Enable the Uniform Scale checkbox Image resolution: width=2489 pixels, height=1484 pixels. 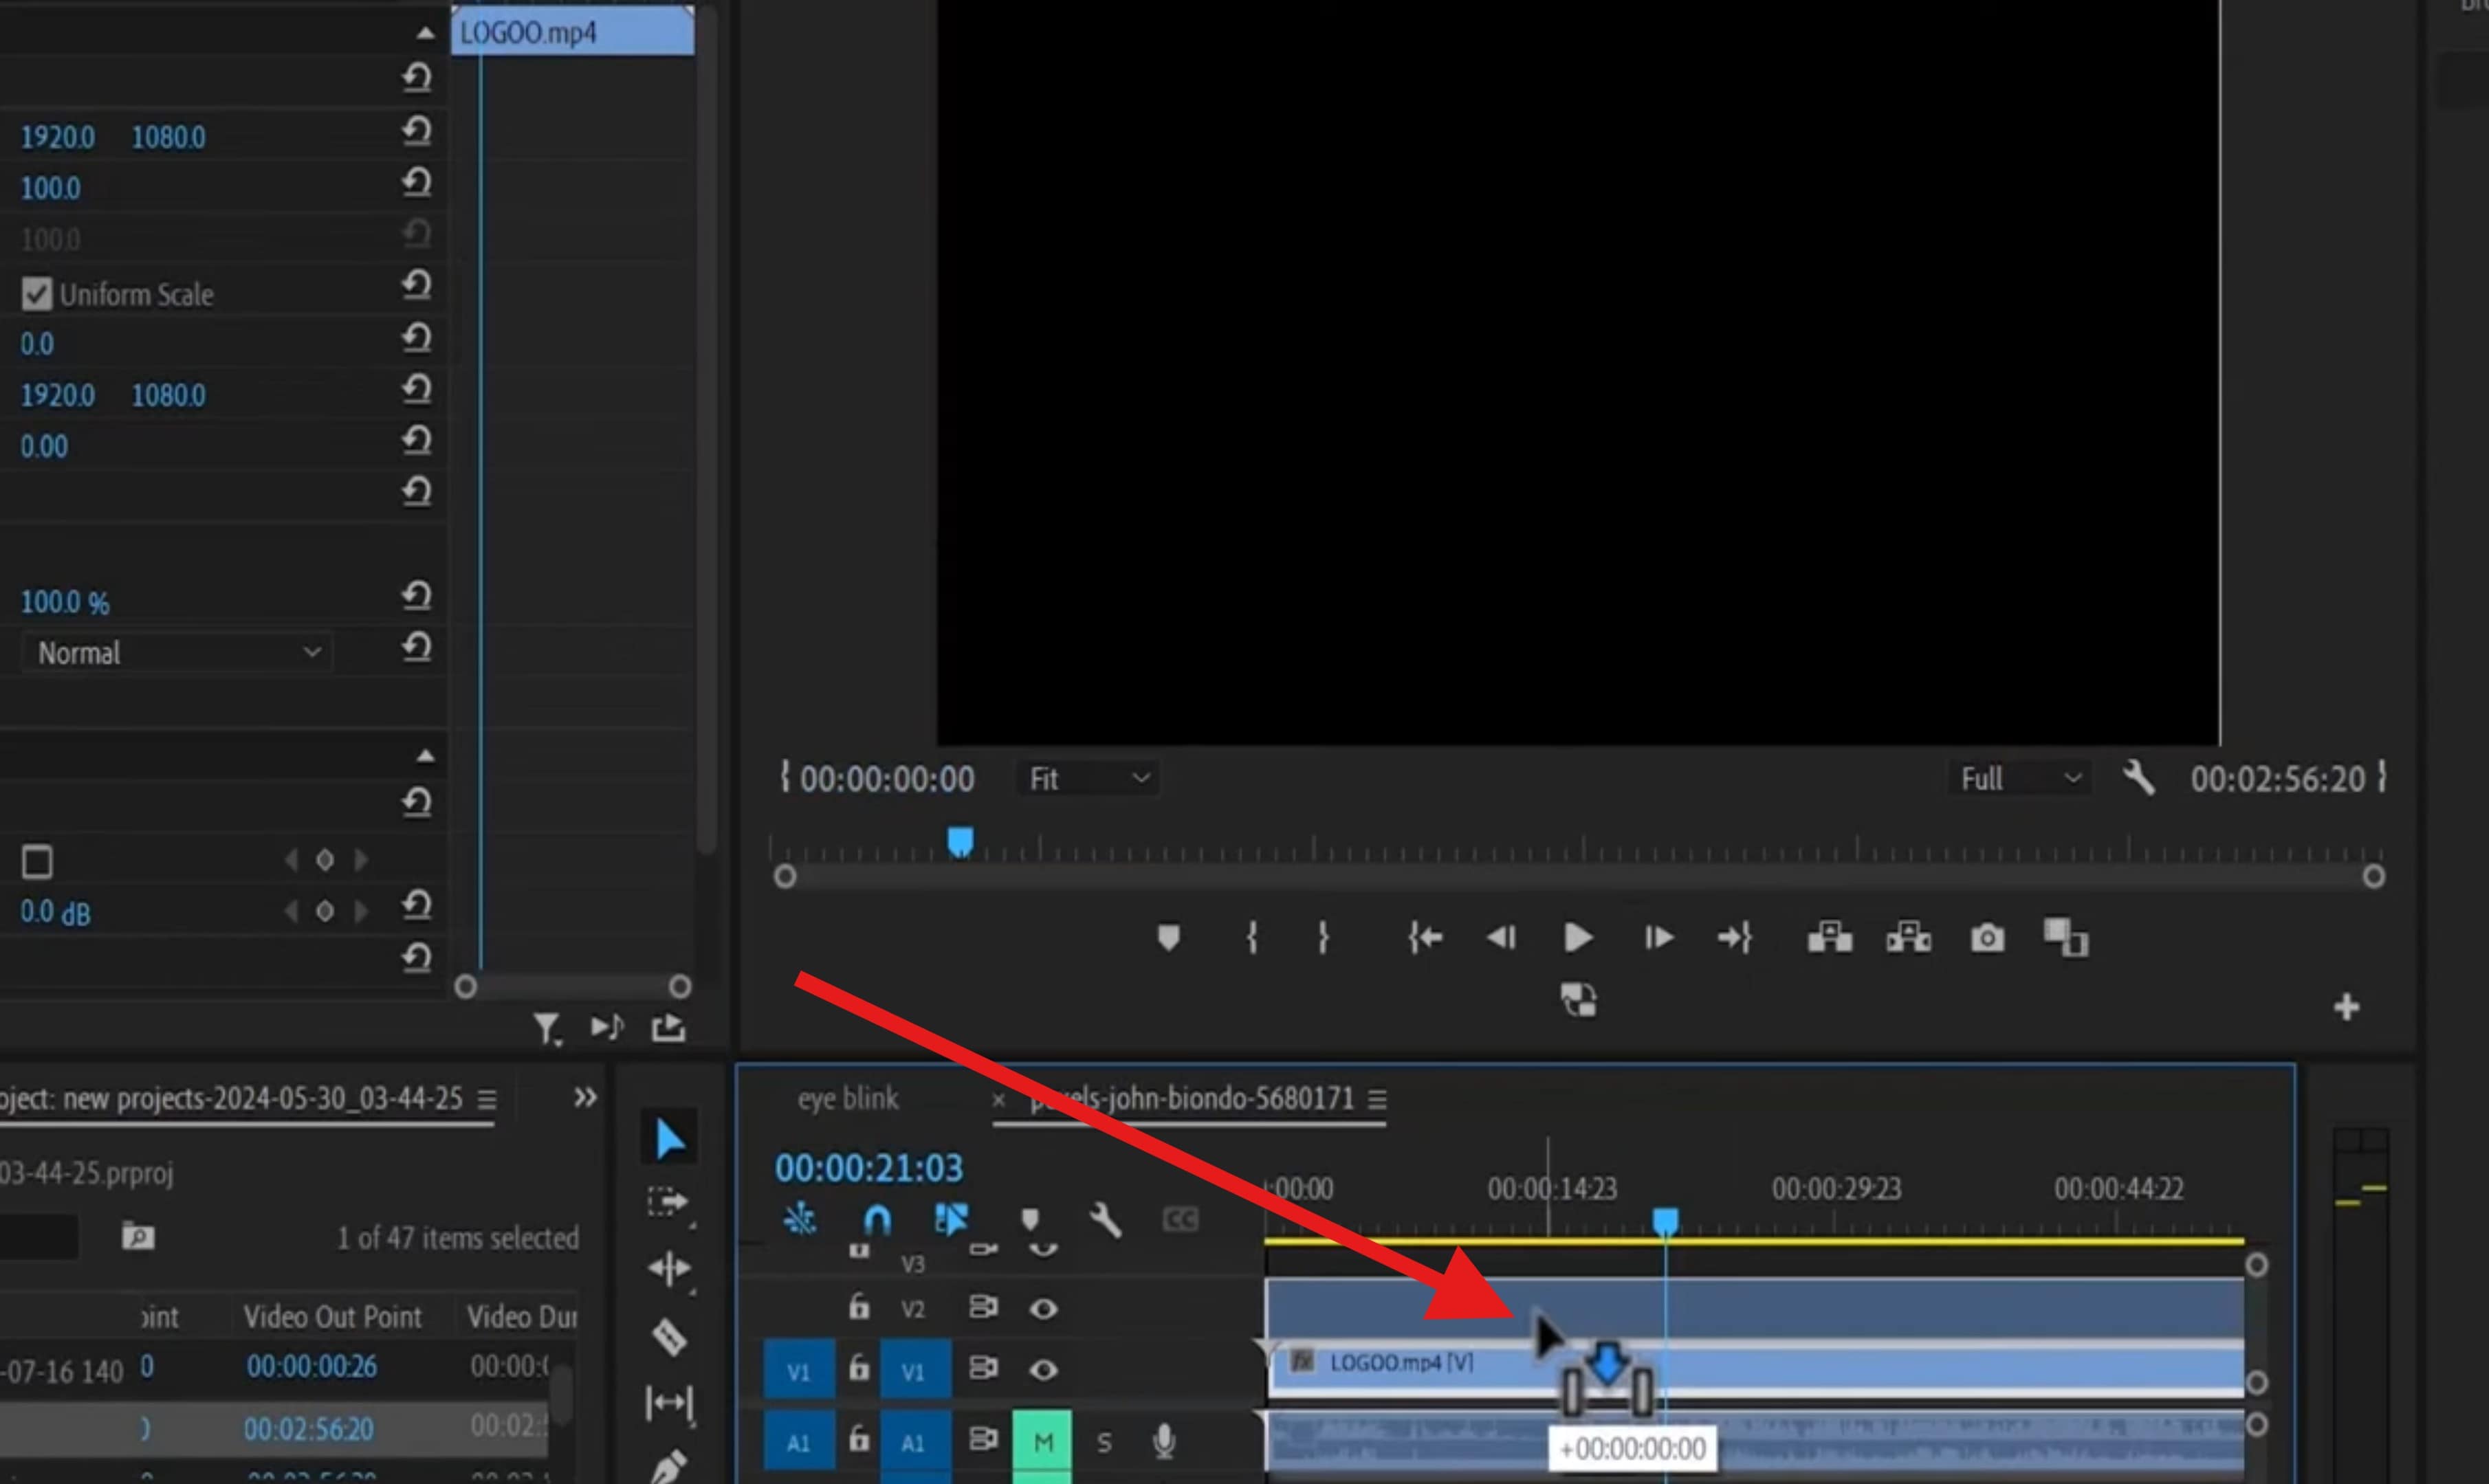tap(37, 293)
